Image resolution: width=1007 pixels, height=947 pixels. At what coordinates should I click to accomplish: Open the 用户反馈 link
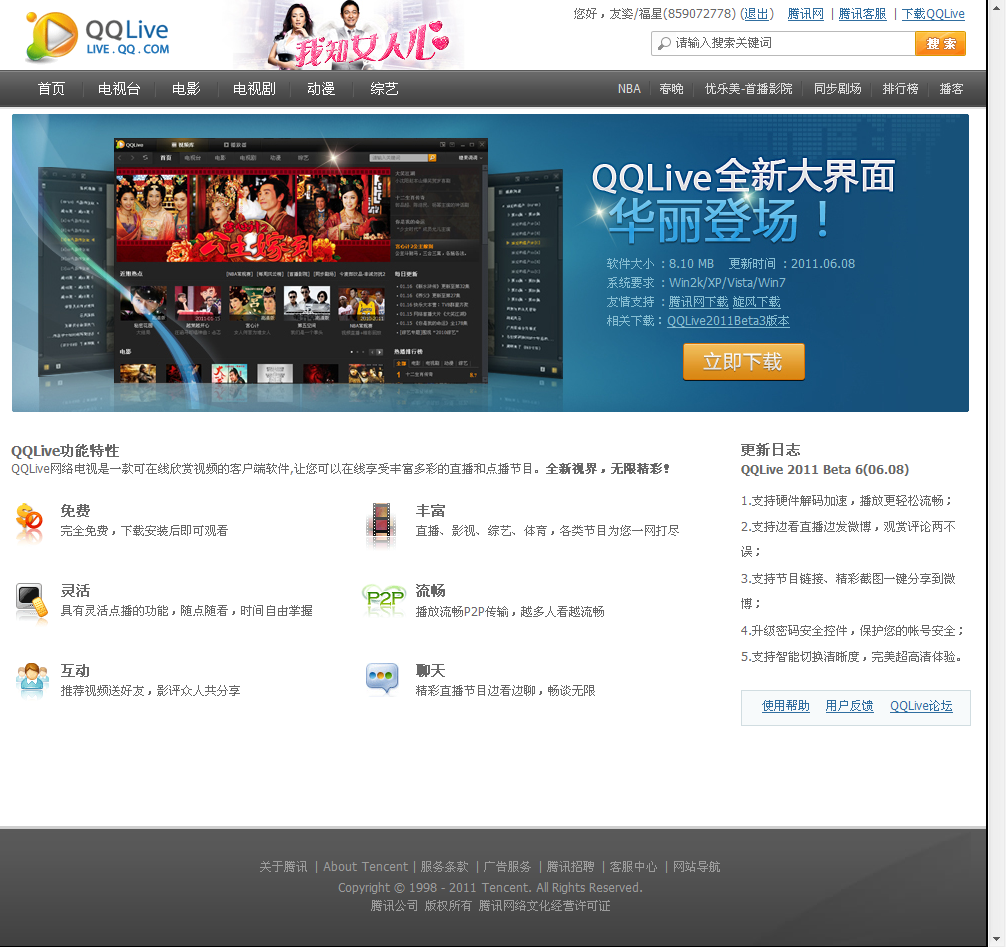[849, 706]
